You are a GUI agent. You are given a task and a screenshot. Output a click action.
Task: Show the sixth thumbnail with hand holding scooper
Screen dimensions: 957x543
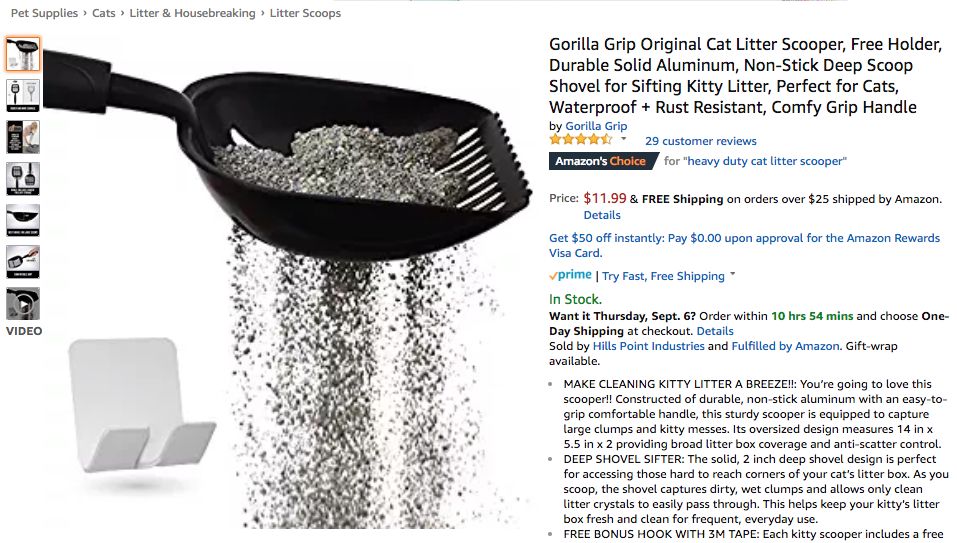[x=23, y=262]
